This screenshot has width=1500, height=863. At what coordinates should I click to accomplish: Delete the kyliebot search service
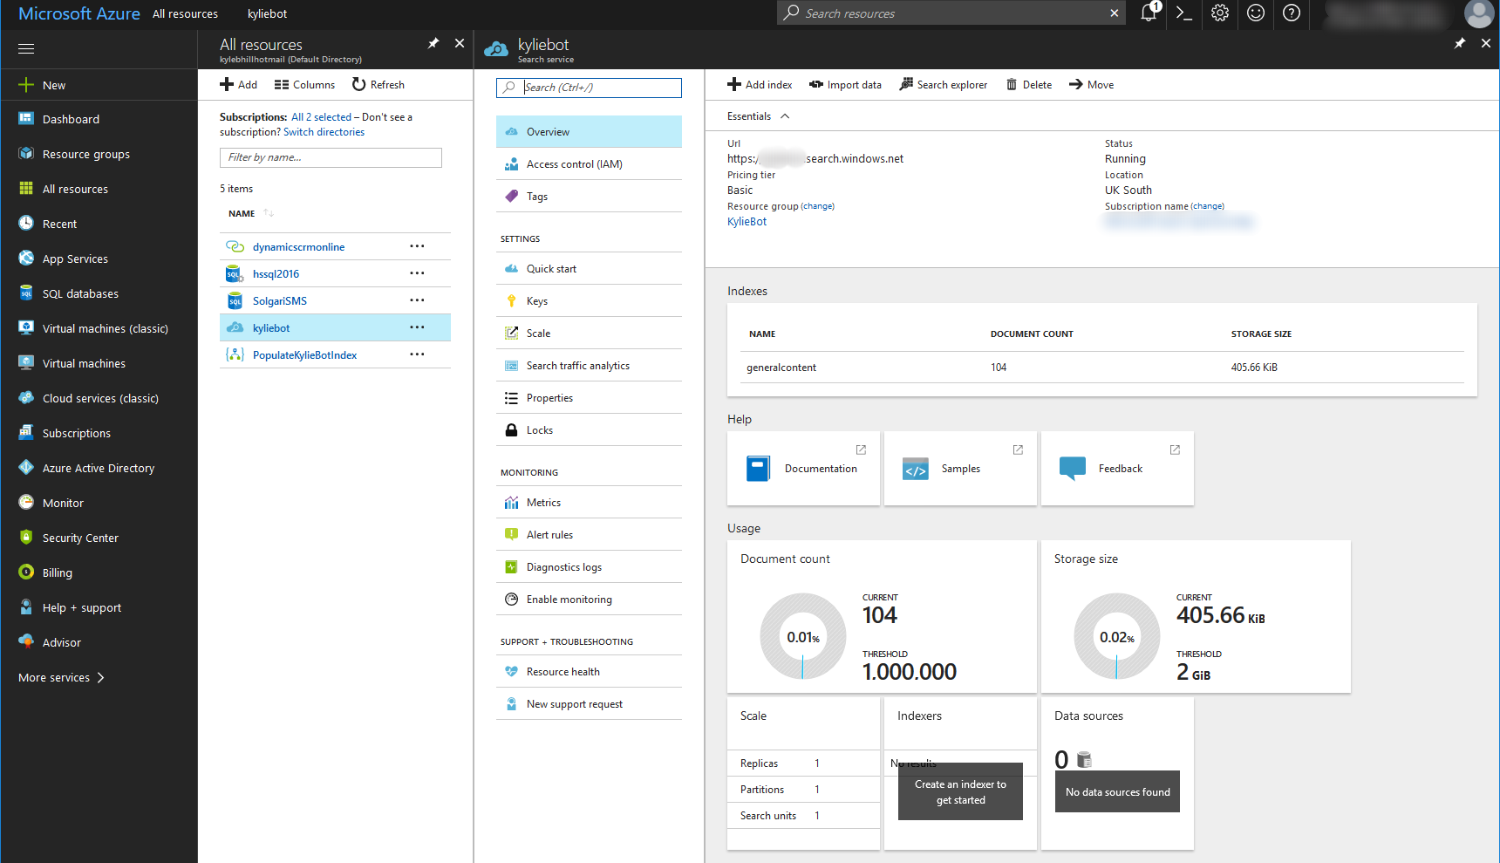coord(1029,85)
